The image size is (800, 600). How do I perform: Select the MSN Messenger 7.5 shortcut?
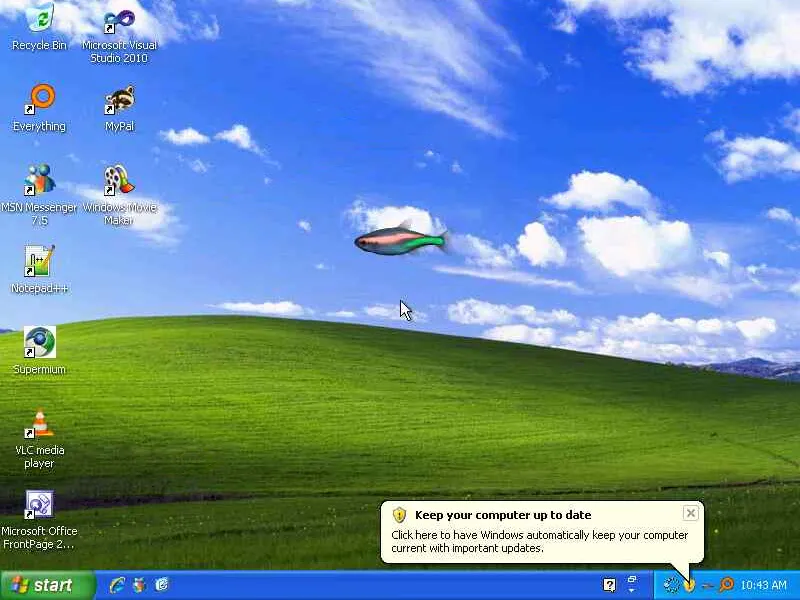coord(39,195)
